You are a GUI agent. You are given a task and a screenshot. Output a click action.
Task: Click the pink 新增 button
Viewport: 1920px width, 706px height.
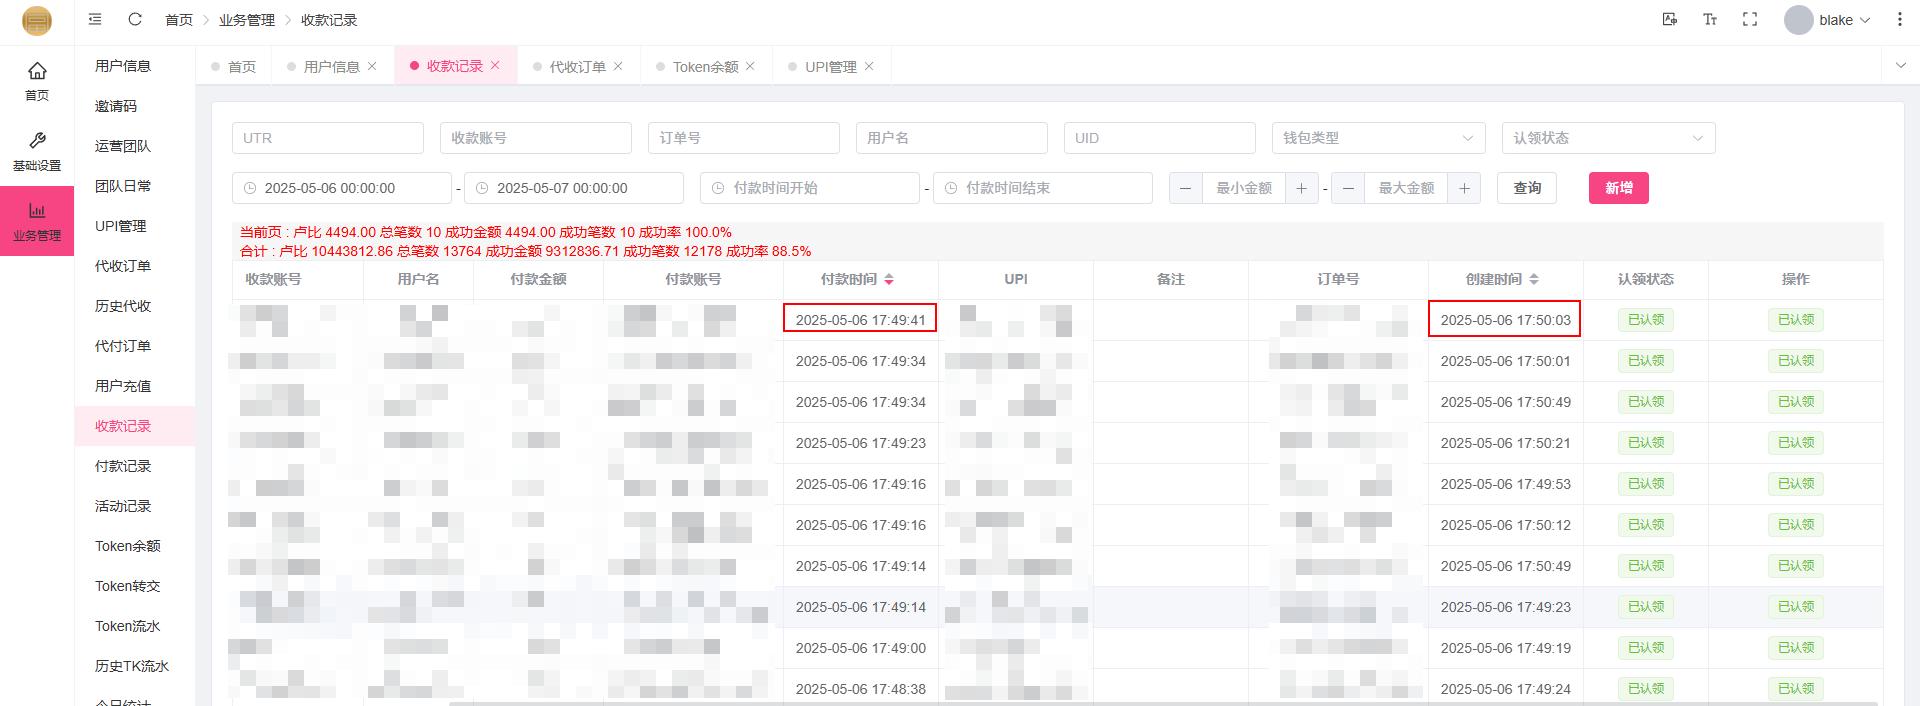(1618, 188)
